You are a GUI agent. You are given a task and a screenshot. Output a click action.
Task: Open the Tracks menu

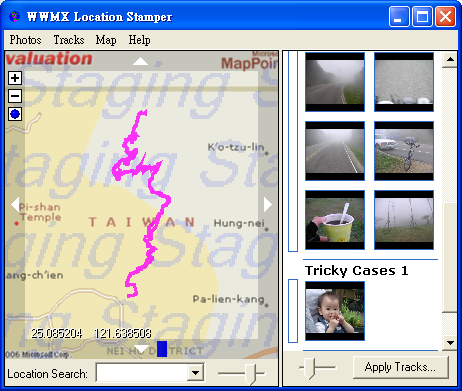[69, 40]
